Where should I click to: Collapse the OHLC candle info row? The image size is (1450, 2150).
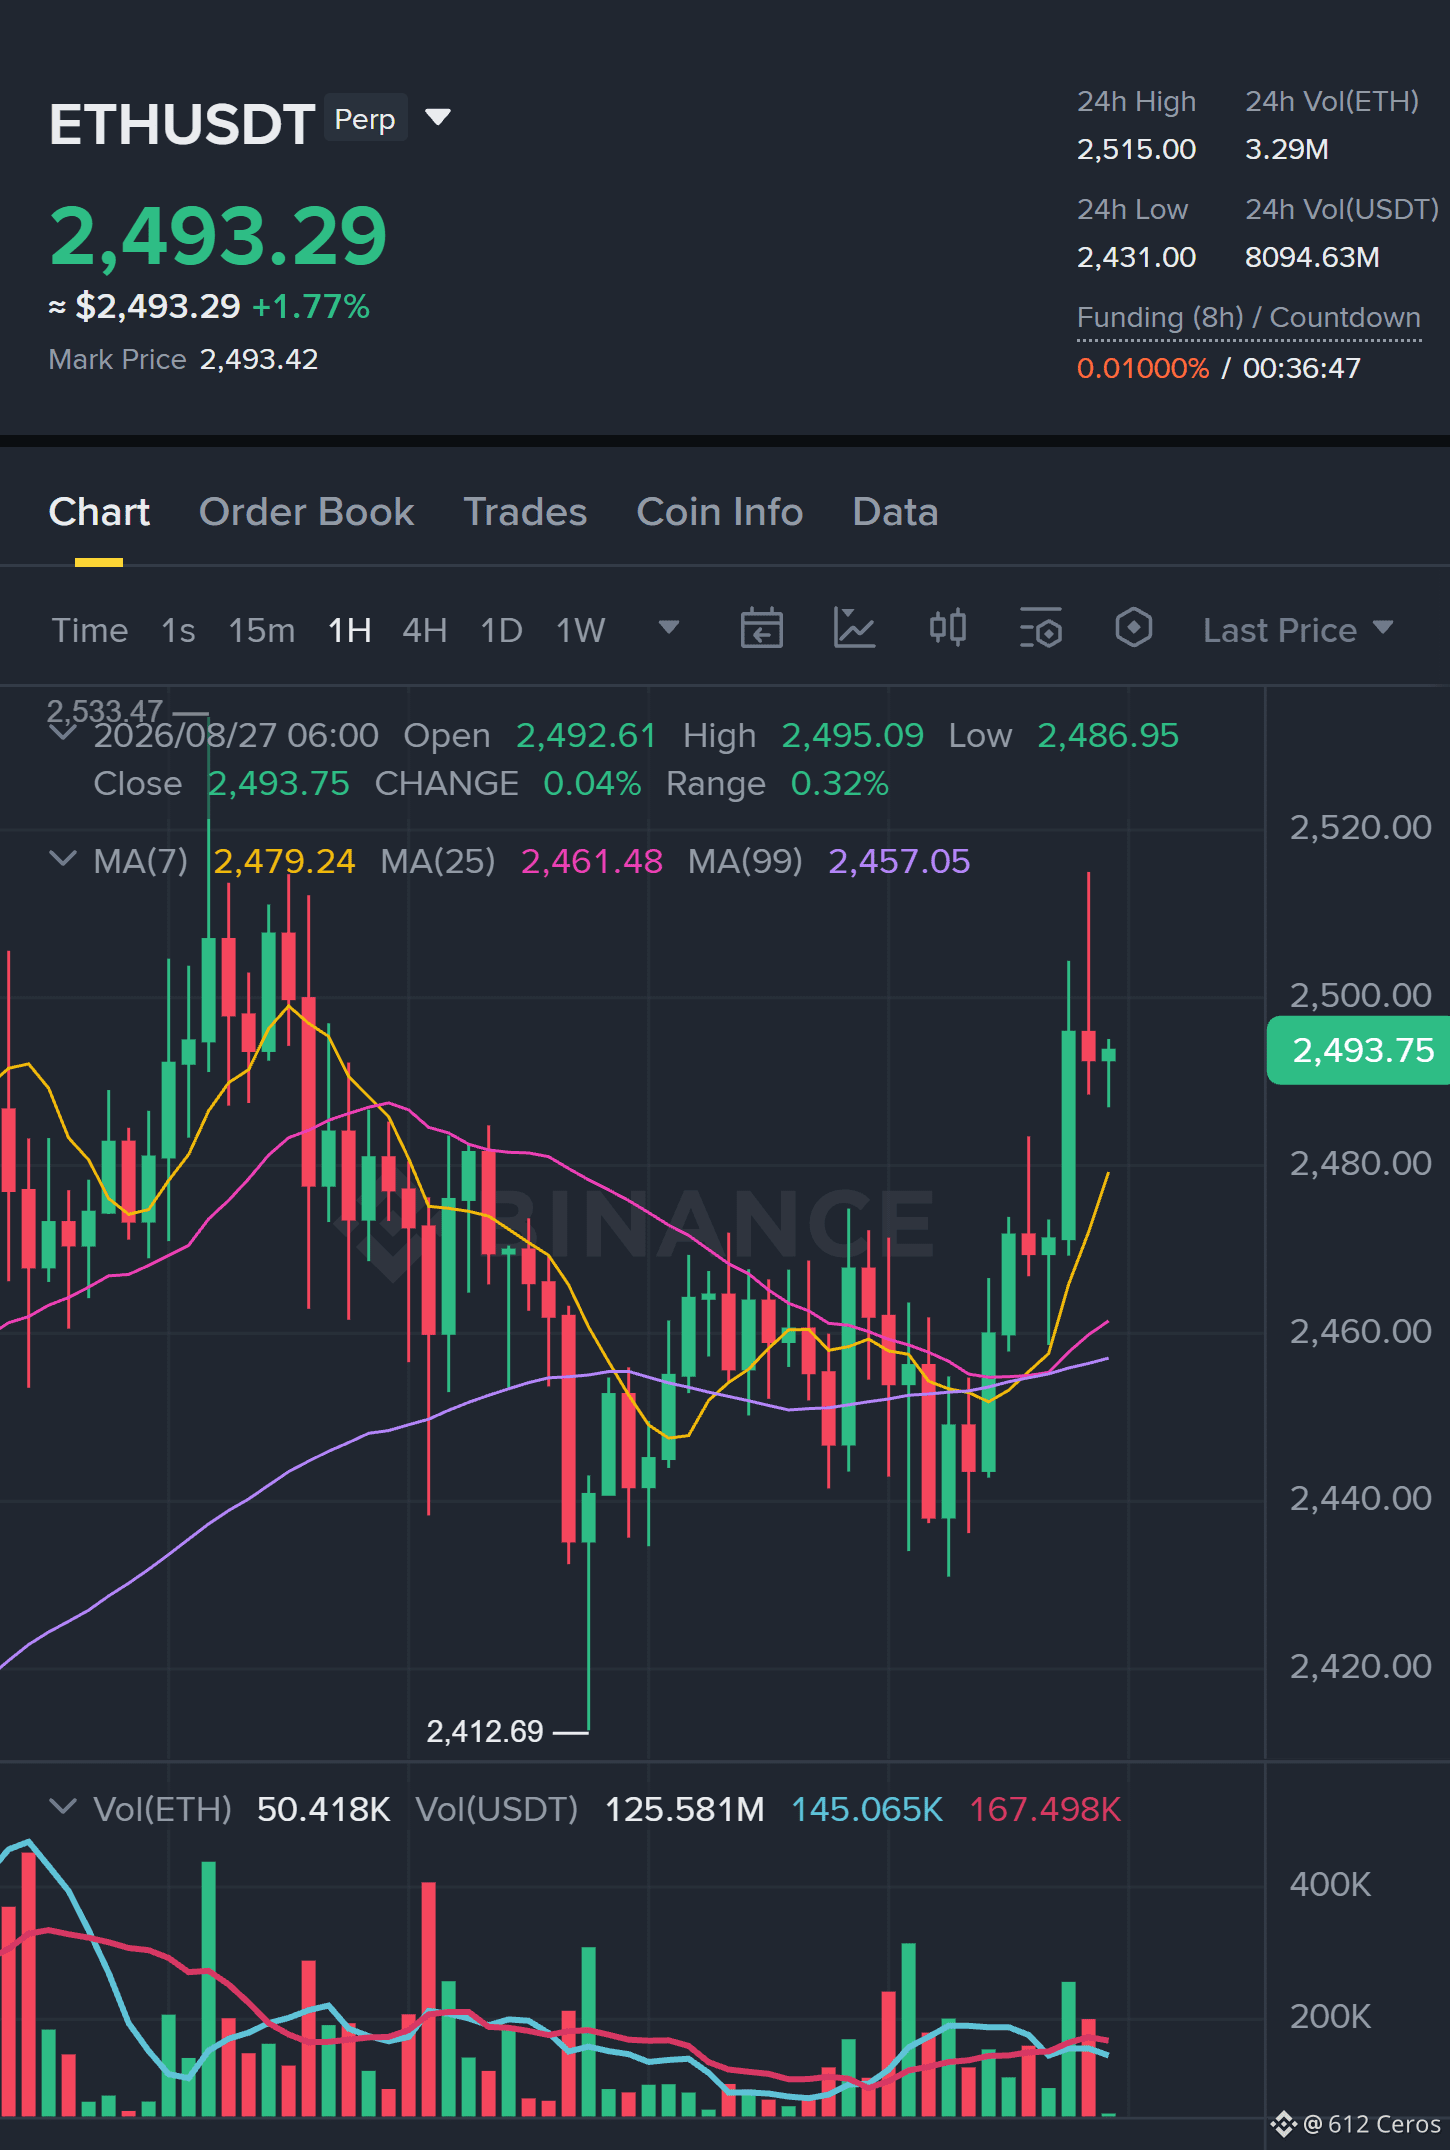pos(62,733)
